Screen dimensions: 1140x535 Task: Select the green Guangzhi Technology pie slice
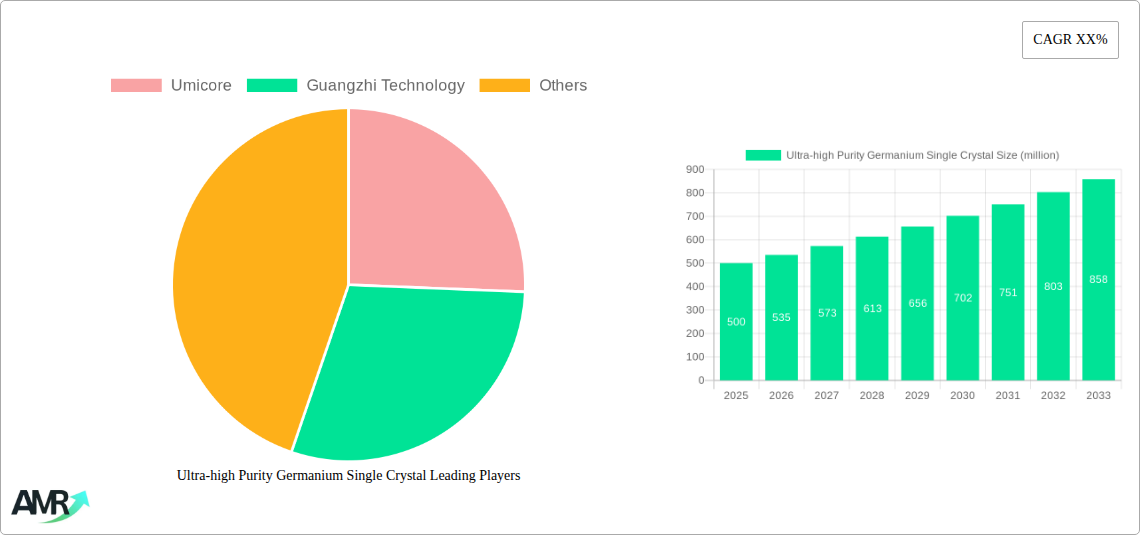(x=400, y=370)
